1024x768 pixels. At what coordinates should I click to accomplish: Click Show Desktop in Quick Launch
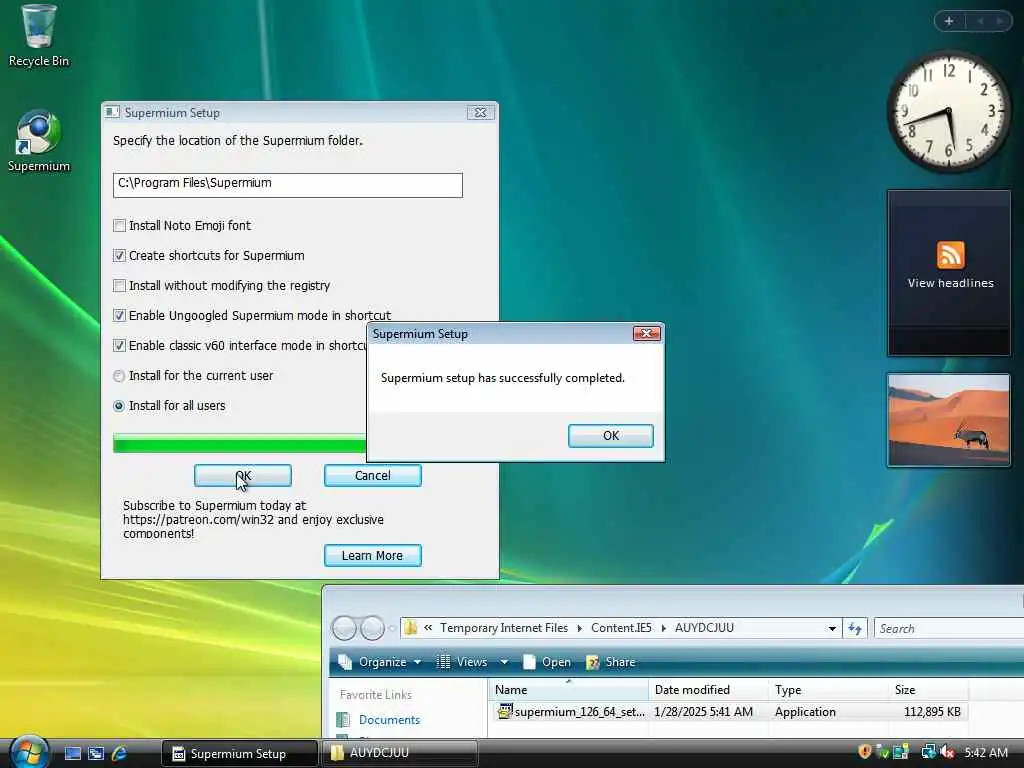pyautogui.click(x=72, y=753)
